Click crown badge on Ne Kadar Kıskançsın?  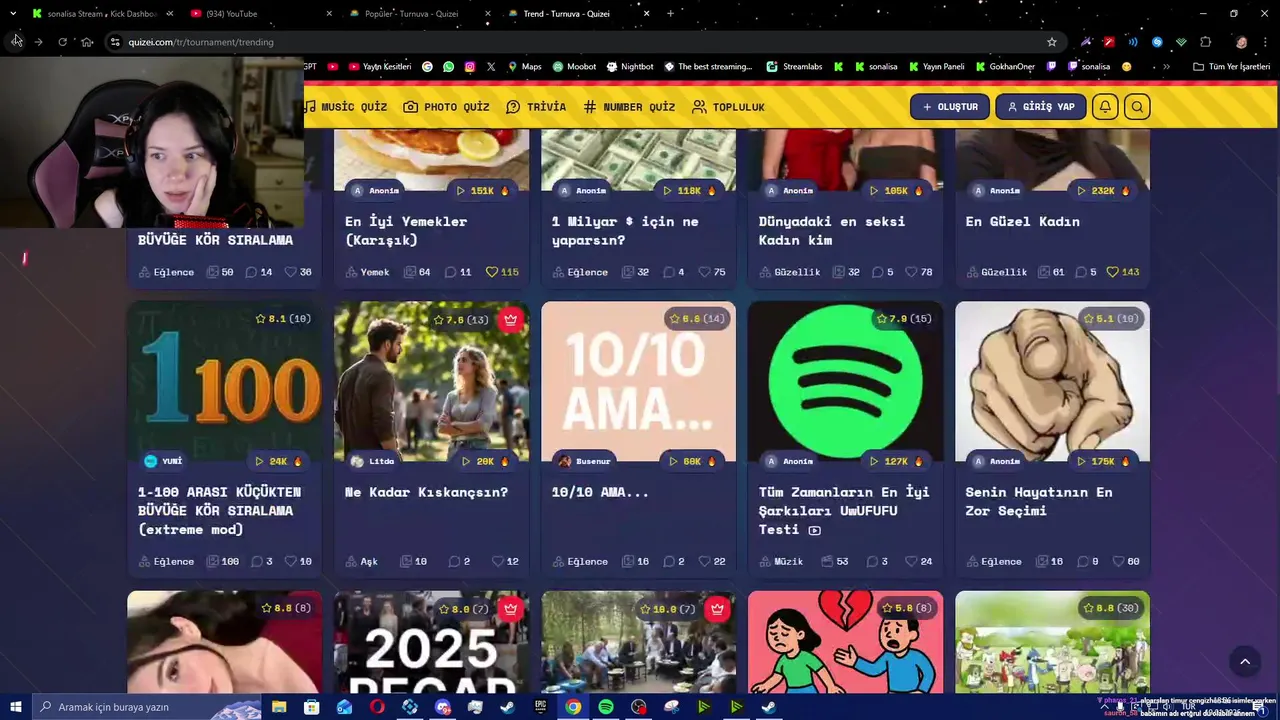pos(511,319)
